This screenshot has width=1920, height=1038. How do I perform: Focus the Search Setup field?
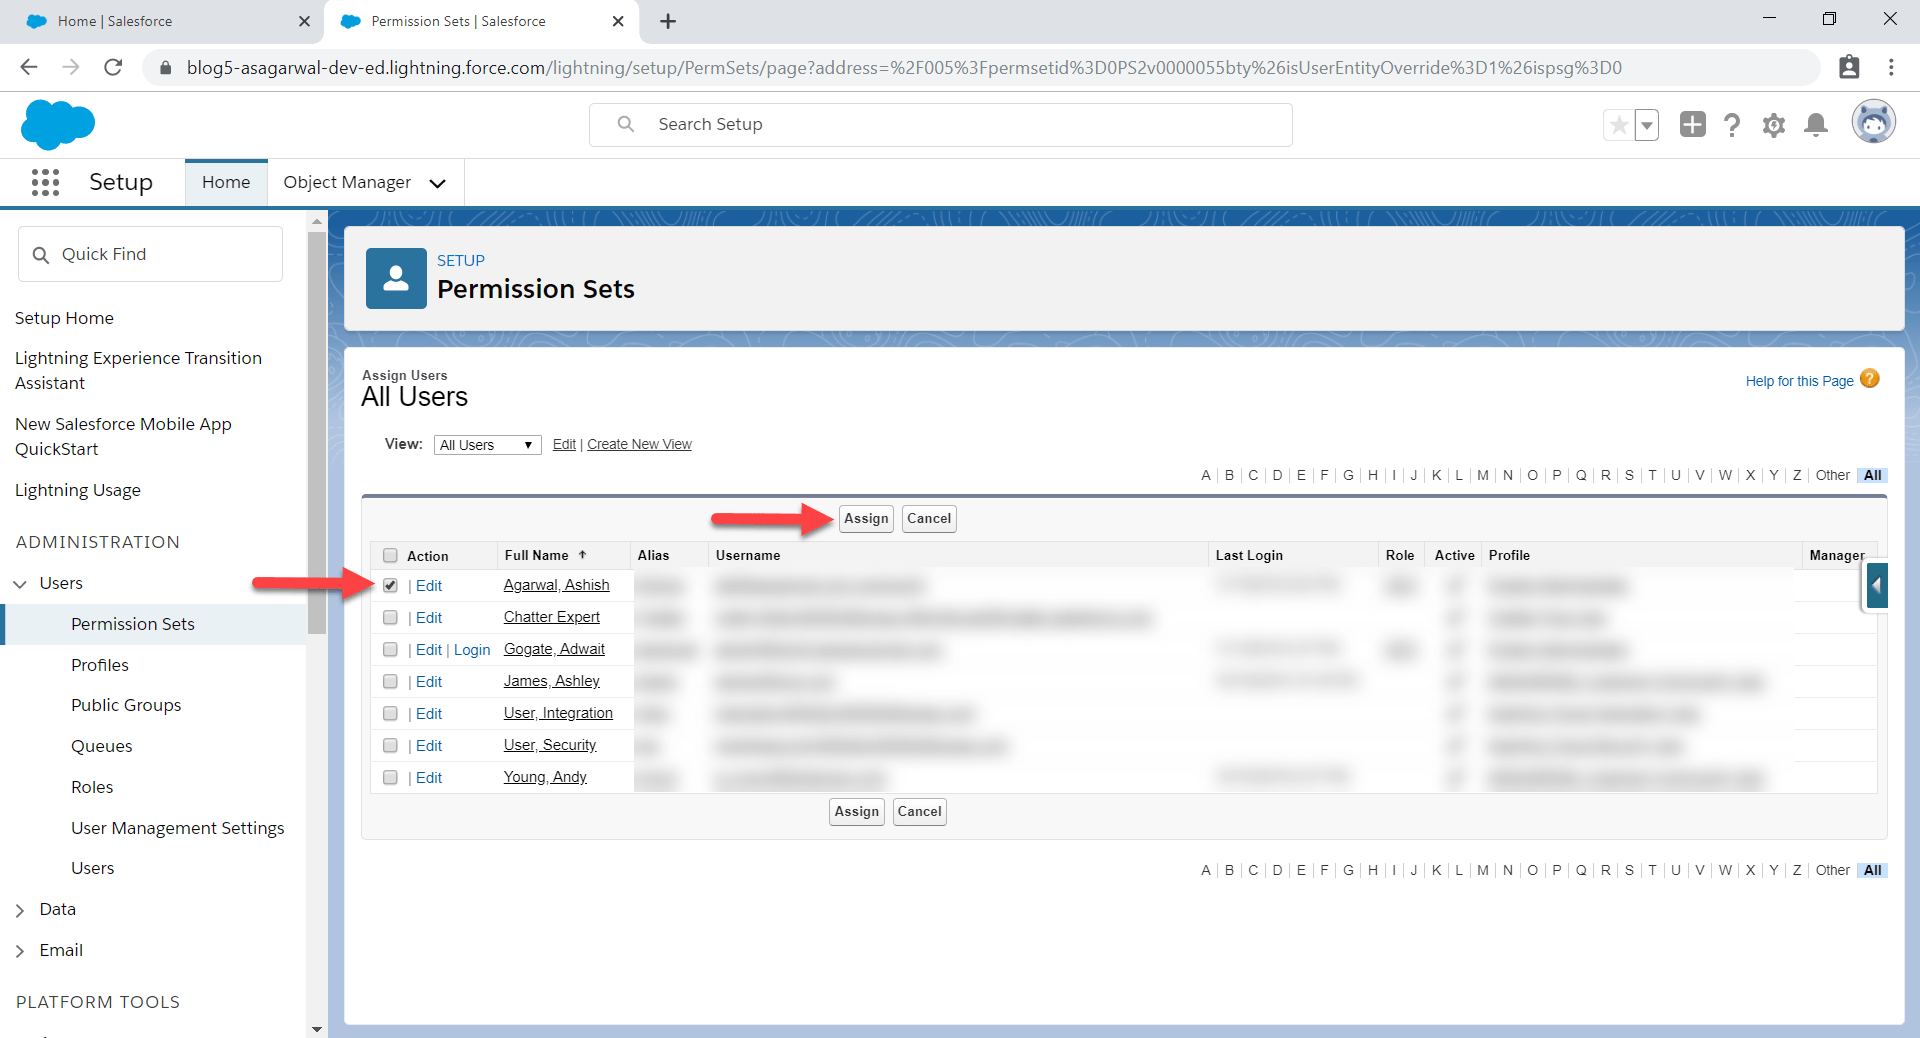coord(940,125)
